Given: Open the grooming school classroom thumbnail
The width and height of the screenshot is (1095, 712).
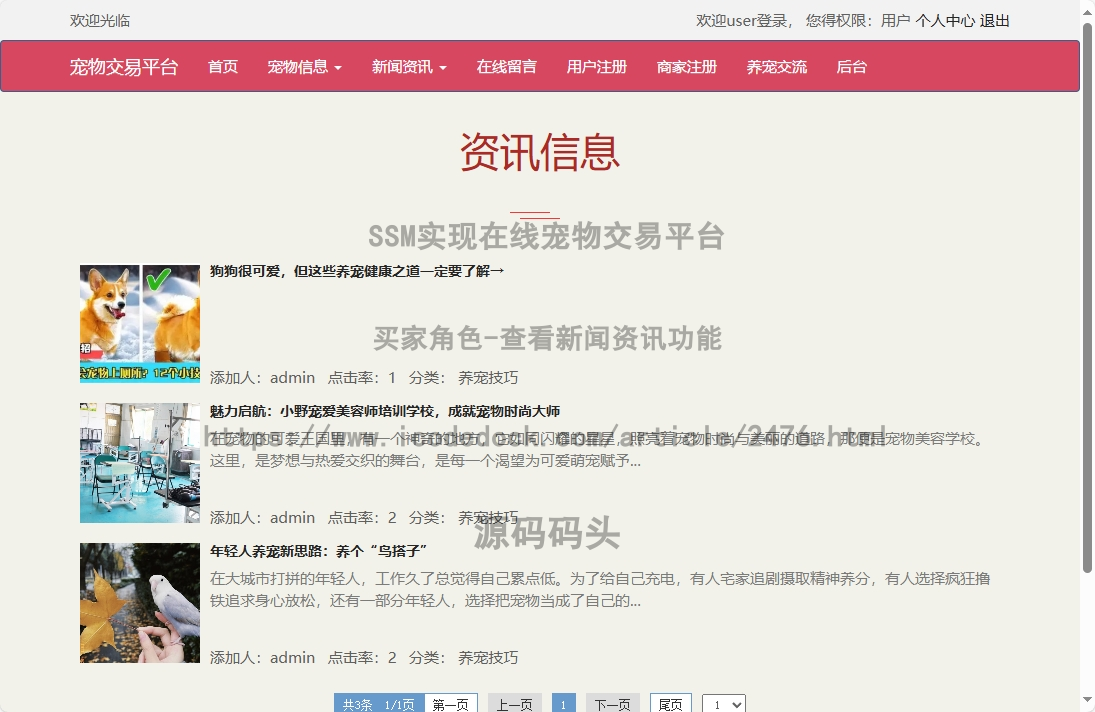Looking at the screenshot, I should tap(140, 463).
